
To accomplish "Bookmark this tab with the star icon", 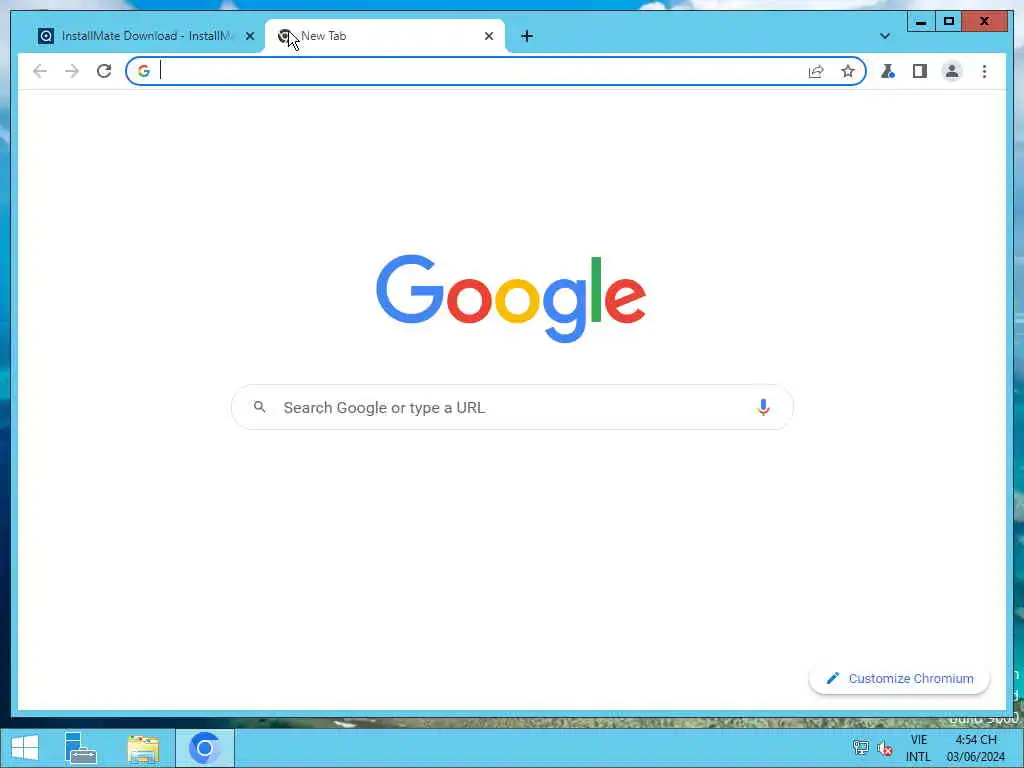I will (x=848, y=71).
